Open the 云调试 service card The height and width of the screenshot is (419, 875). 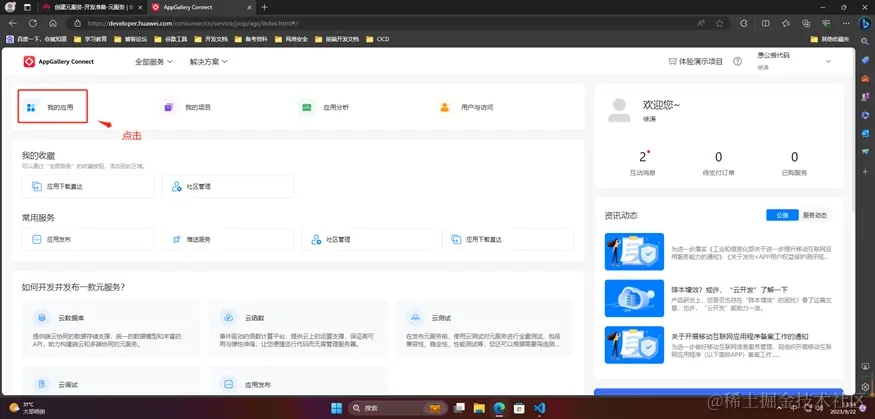[x=110, y=381]
